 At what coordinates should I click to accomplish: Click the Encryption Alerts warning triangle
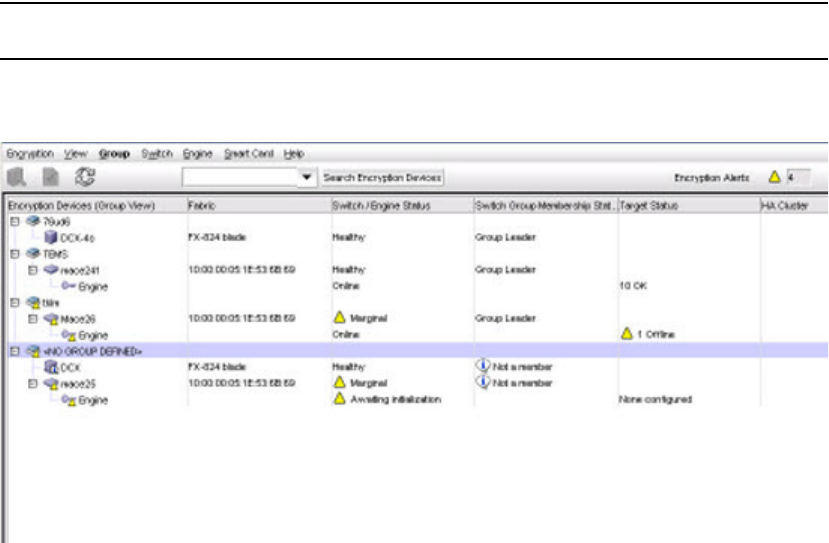click(x=773, y=177)
